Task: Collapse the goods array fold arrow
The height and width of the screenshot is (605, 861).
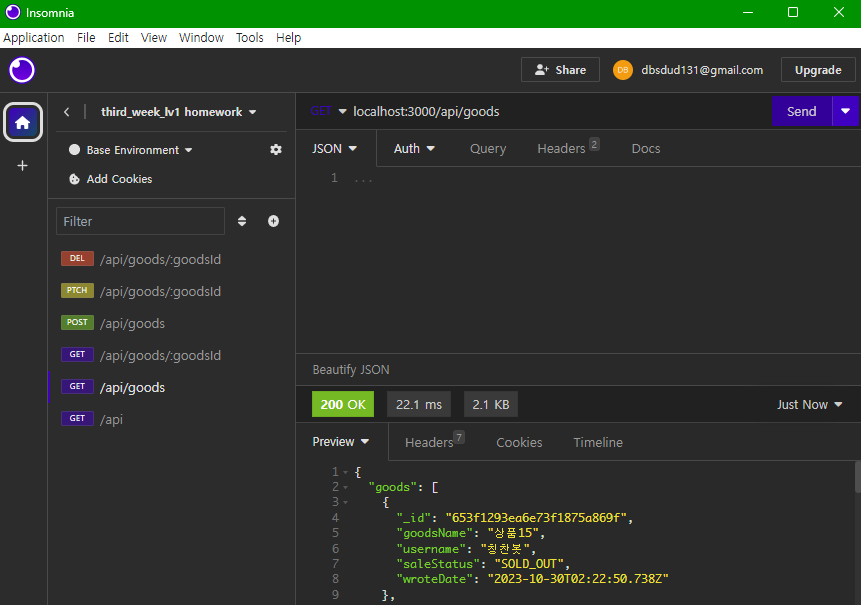Action: [x=345, y=487]
